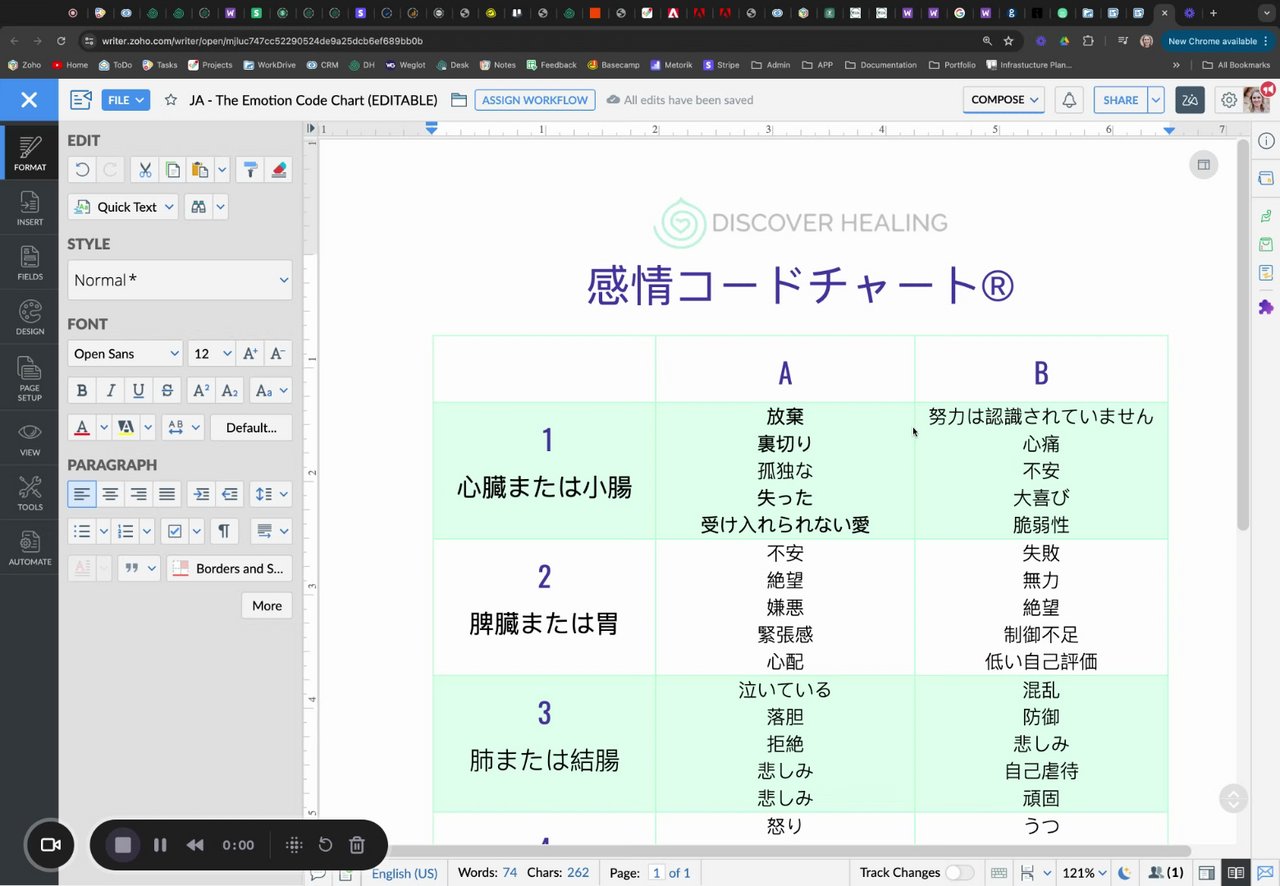Increase the font size
Image resolution: width=1280 pixels, height=886 pixels.
tap(250, 354)
